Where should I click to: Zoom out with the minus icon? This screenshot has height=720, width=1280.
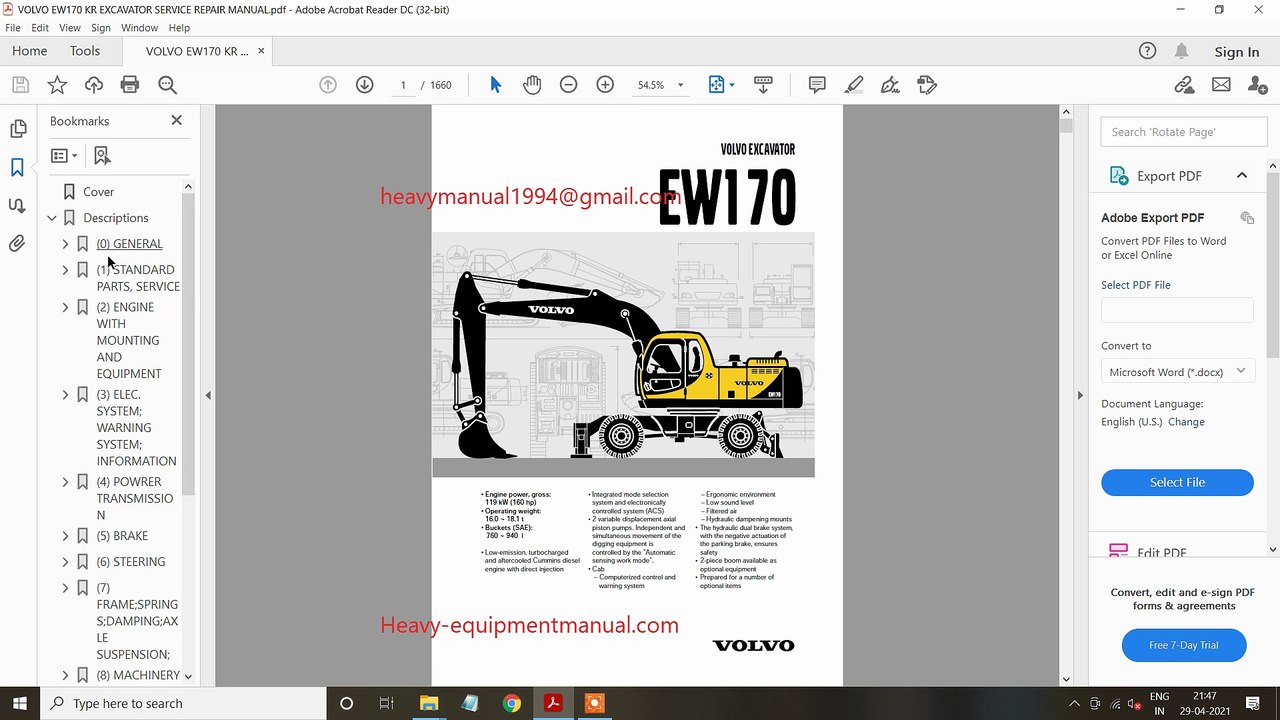tap(568, 85)
